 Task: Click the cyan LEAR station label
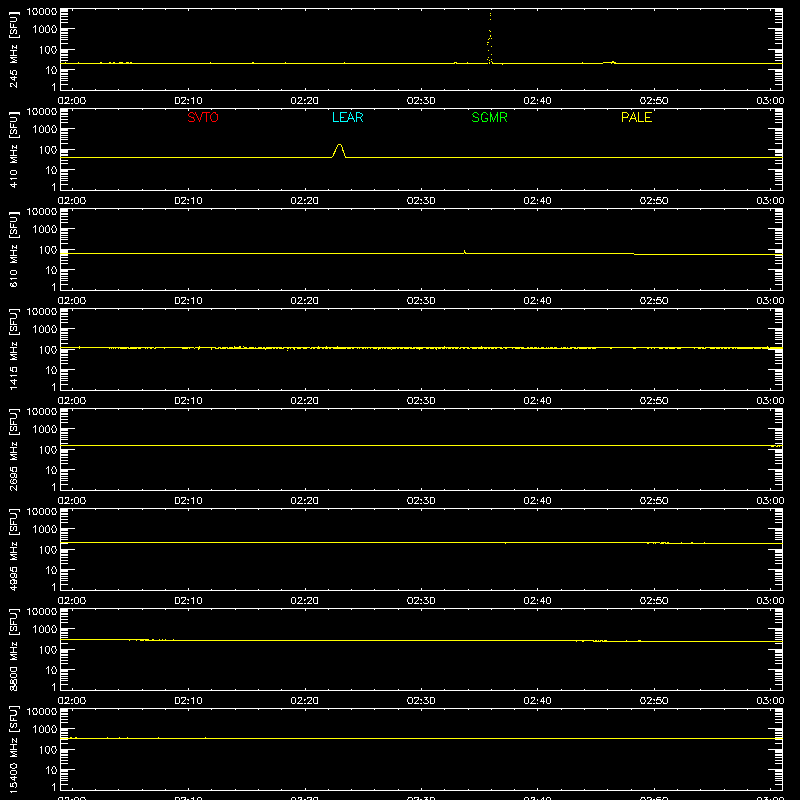point(347,117)
